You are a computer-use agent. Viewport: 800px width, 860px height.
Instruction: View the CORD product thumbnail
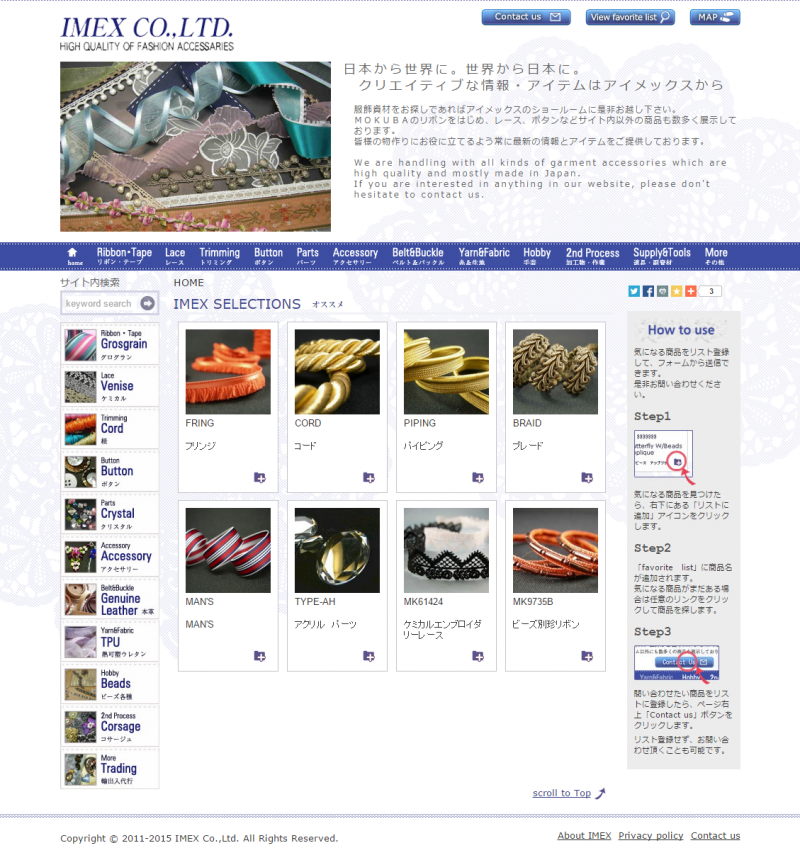coord(337,371)
